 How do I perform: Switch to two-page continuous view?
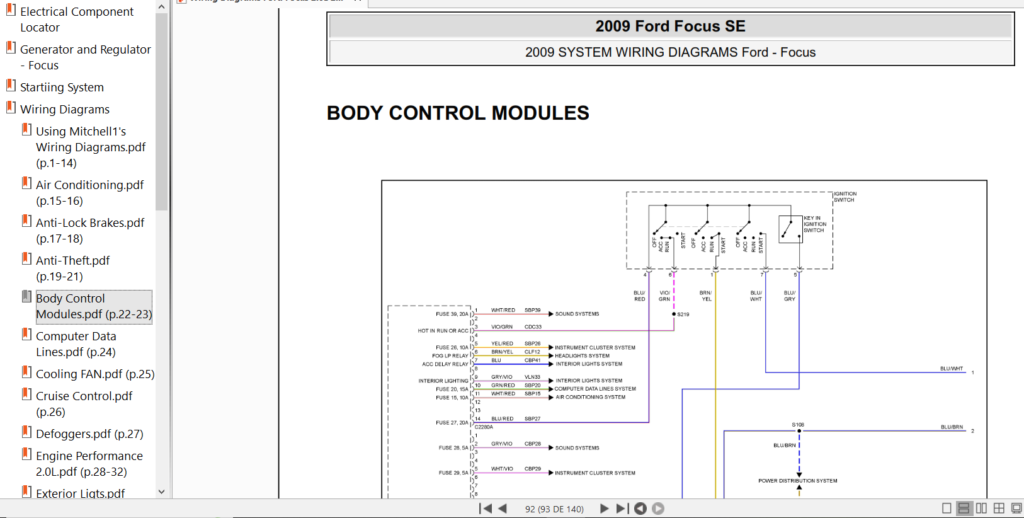tap(999, 508)
